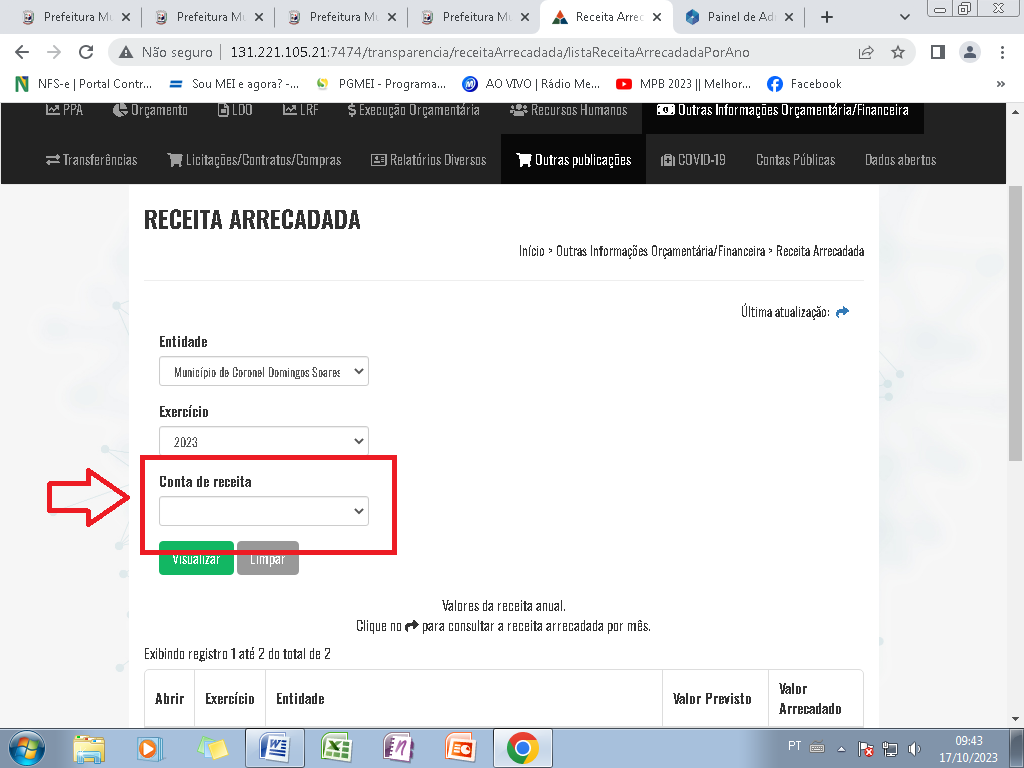Click Outras Informações Orçamentária/Financeira breadcrumb

(x=660, y=251)
